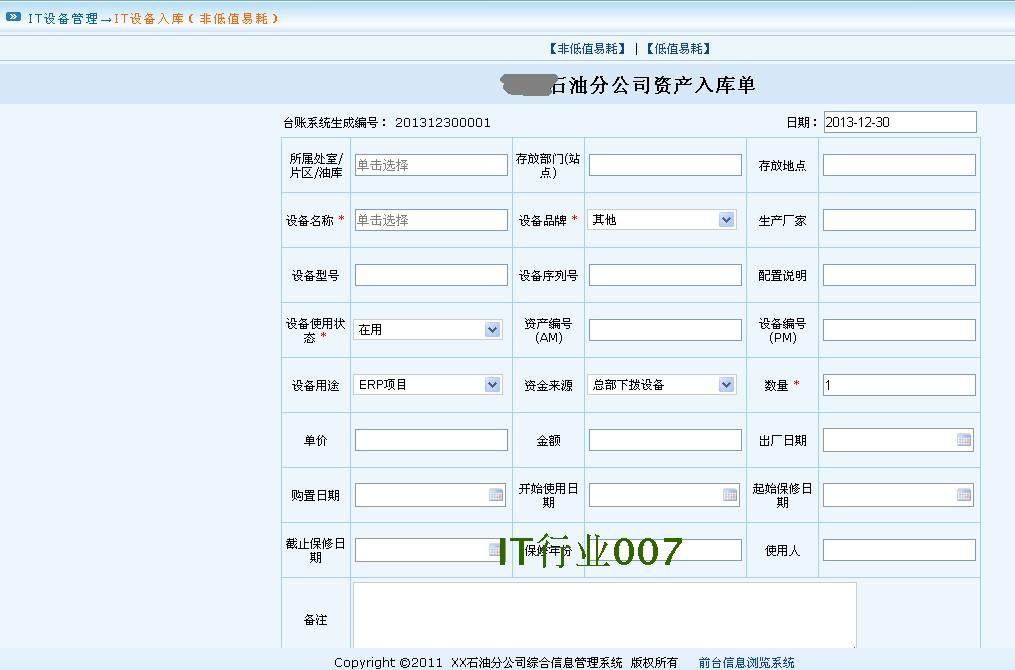1015x670 pixels.
Task: Click the IT设备管理 breadcrumb link
Action: click(x=63, y=18)
